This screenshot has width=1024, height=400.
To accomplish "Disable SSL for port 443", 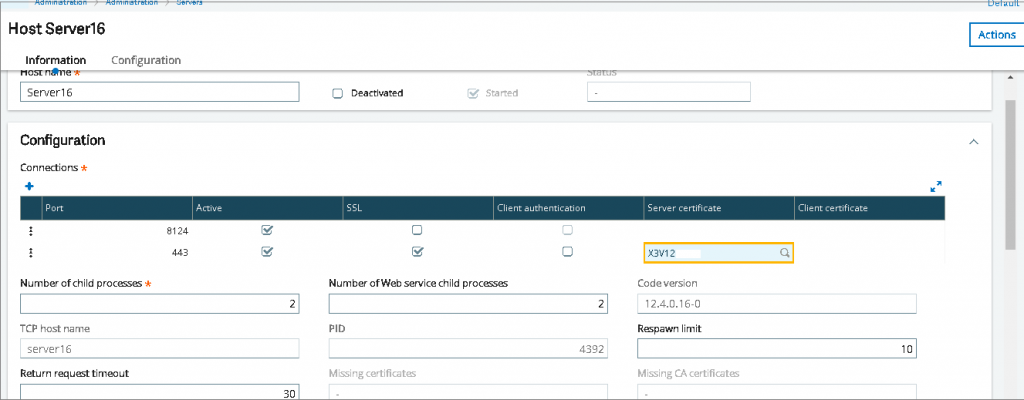I will [x=417, y=251].
